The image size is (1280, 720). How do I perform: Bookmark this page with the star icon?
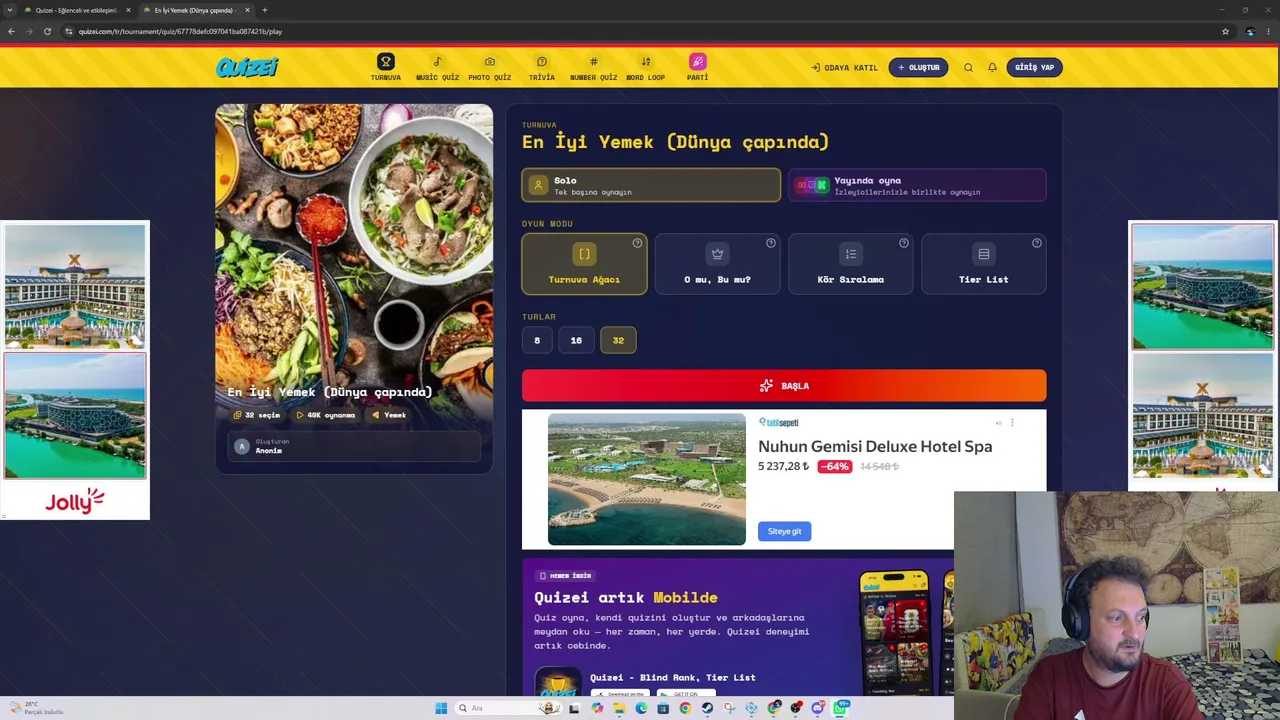(1225, 31)
